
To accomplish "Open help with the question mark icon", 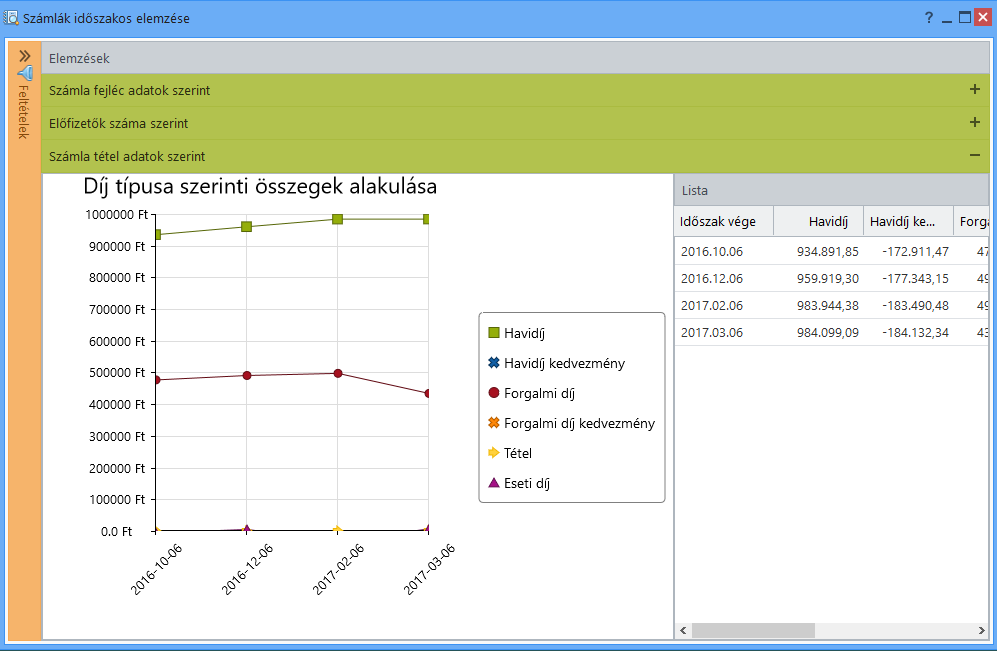I will [929, 18].
